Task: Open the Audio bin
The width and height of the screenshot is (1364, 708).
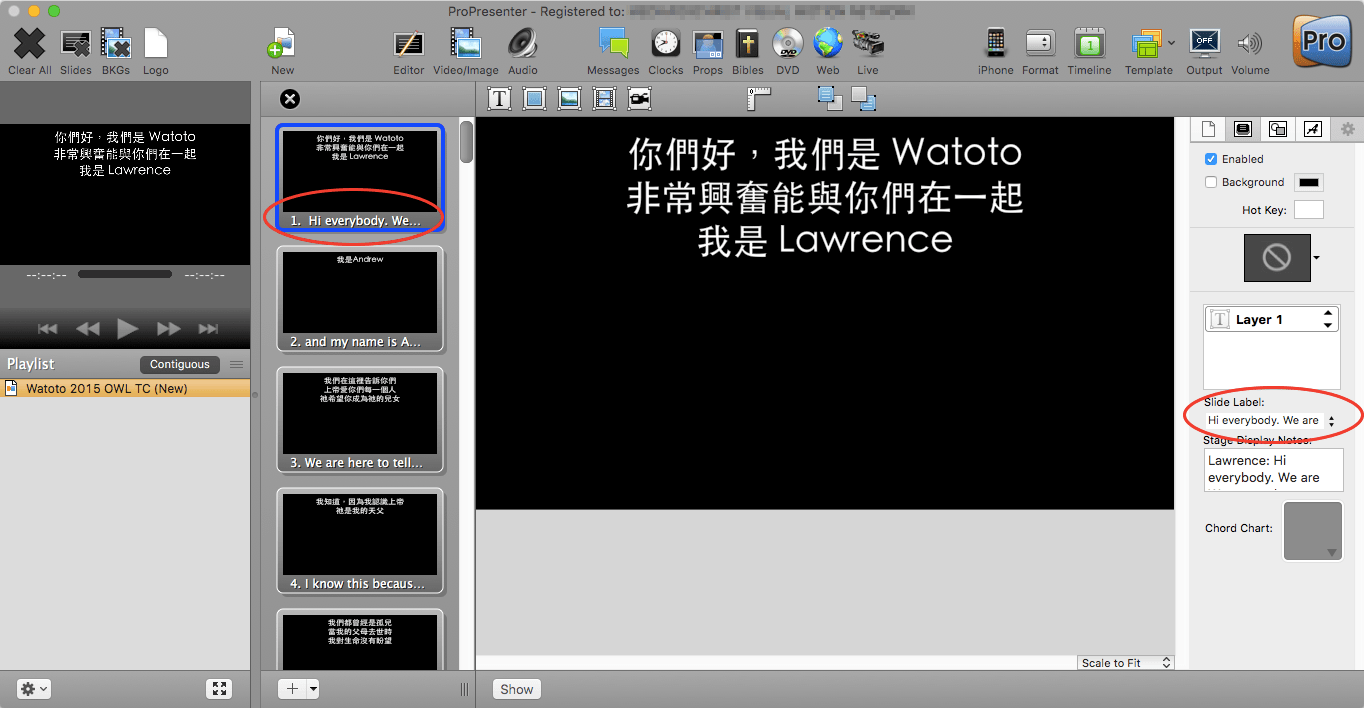Action: click(x=522, y=44)
